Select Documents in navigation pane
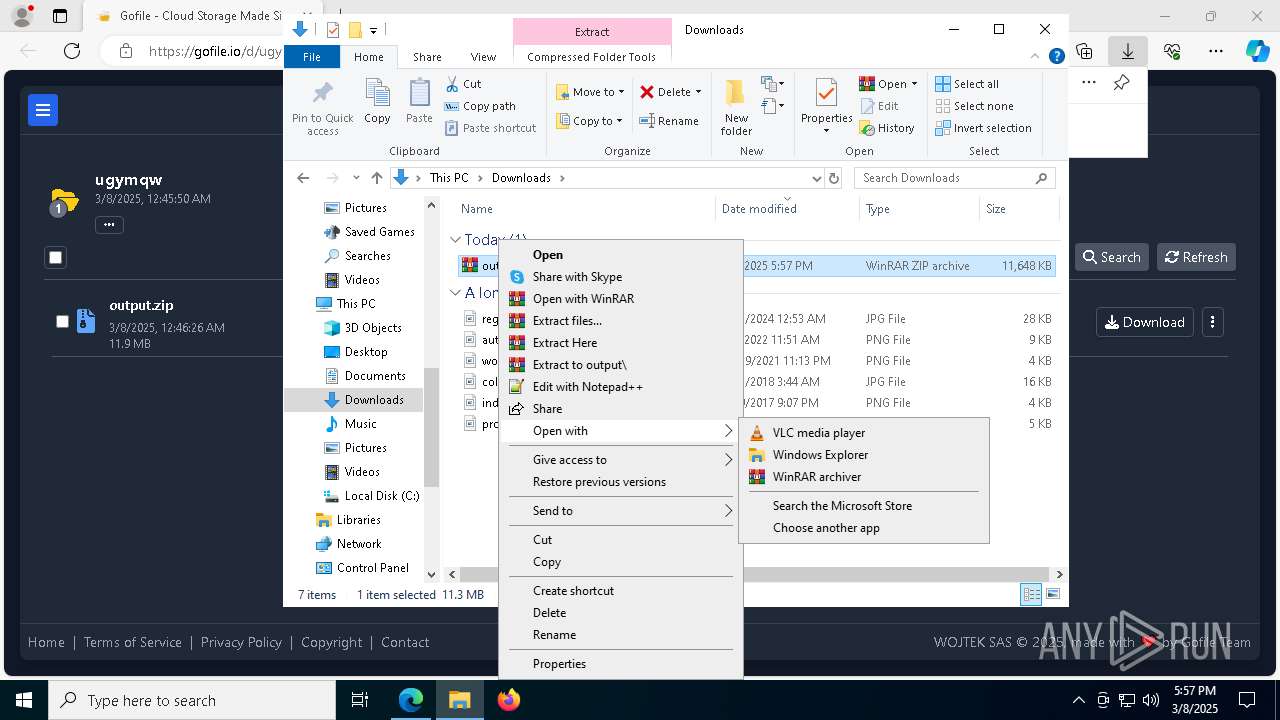The height and width of the screenshot is (720, 1280). 375,376
